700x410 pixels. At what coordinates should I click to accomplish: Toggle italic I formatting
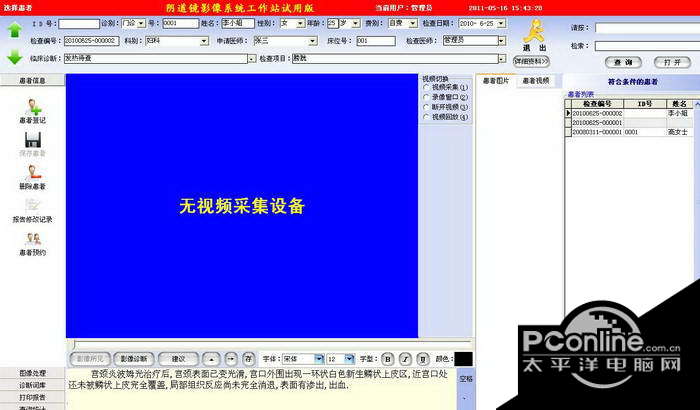tap(405, 359)
